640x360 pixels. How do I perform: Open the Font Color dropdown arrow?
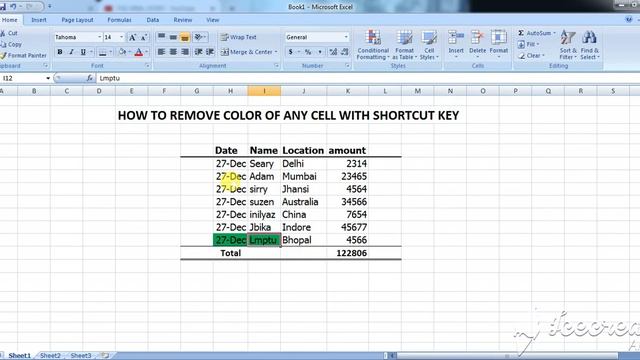pyautogui.click(x=147, y=52)
